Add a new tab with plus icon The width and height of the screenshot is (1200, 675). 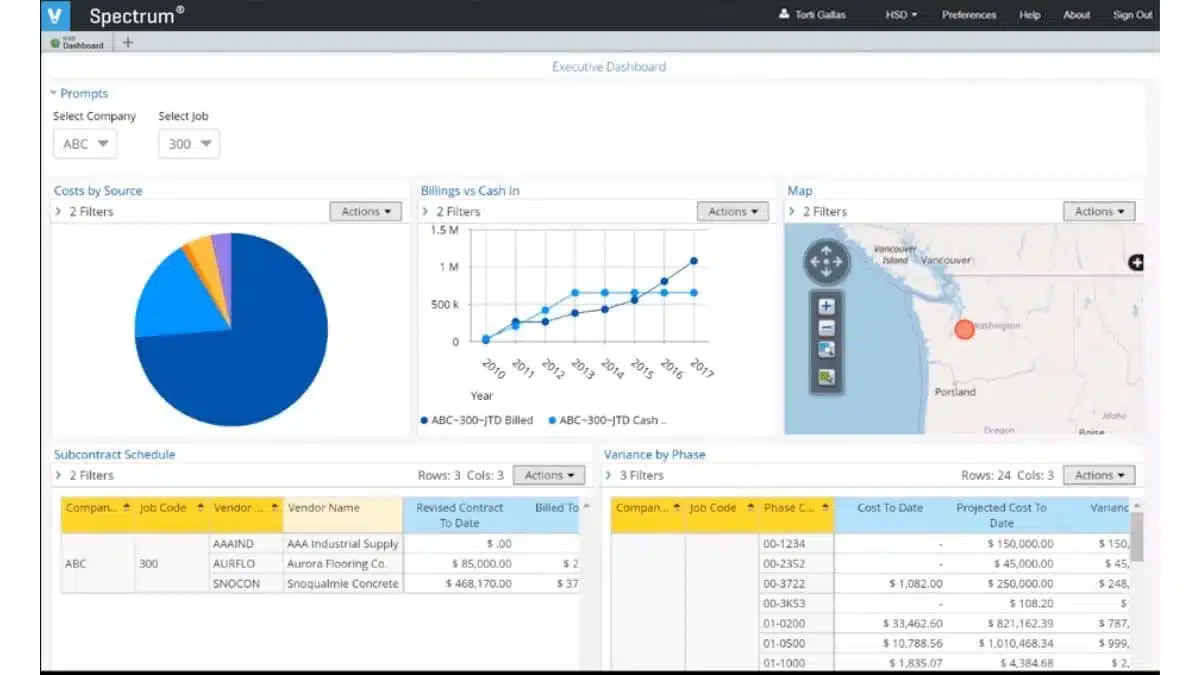(128, 42)
